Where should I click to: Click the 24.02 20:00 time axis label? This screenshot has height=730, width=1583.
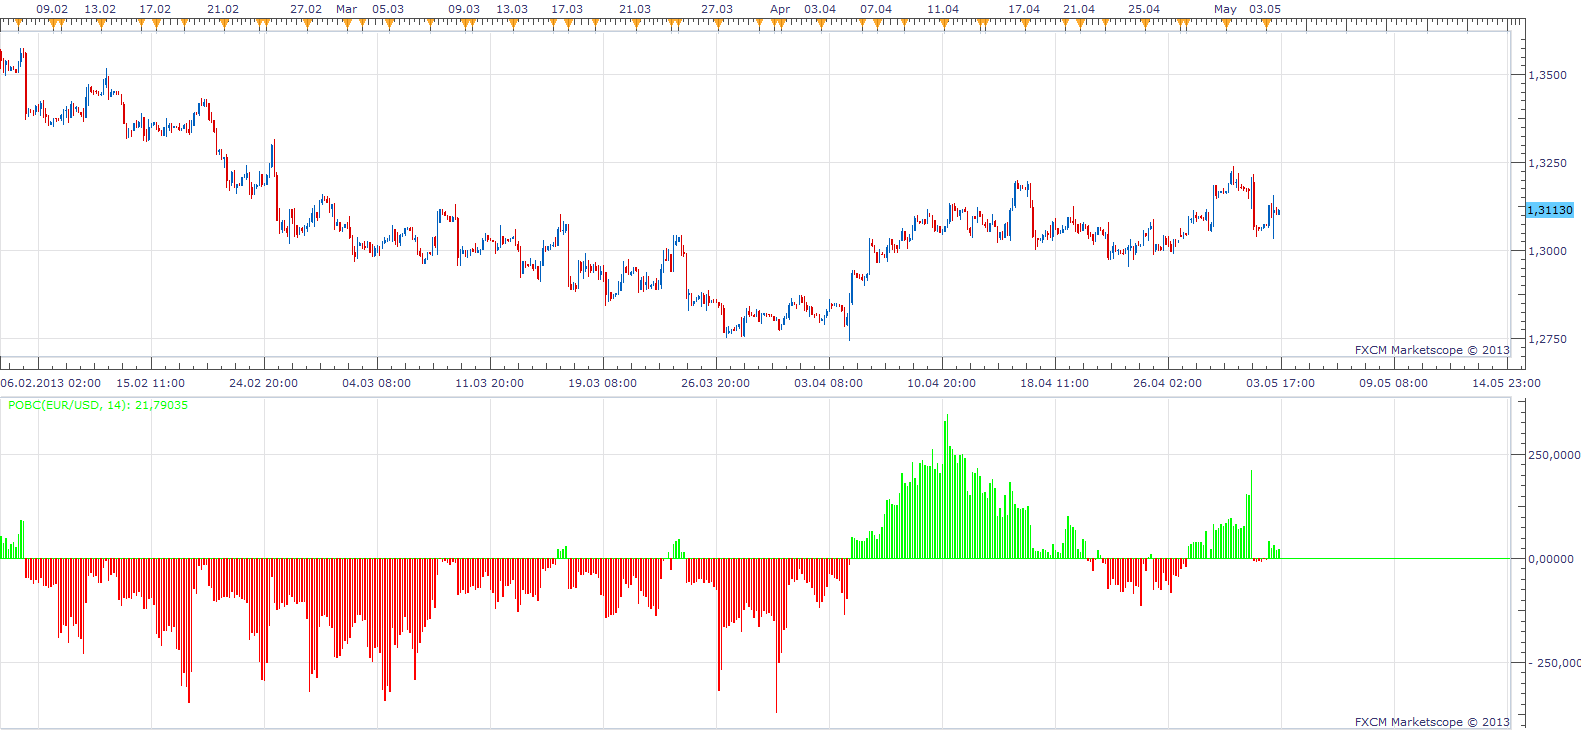[x=264, y=383]
